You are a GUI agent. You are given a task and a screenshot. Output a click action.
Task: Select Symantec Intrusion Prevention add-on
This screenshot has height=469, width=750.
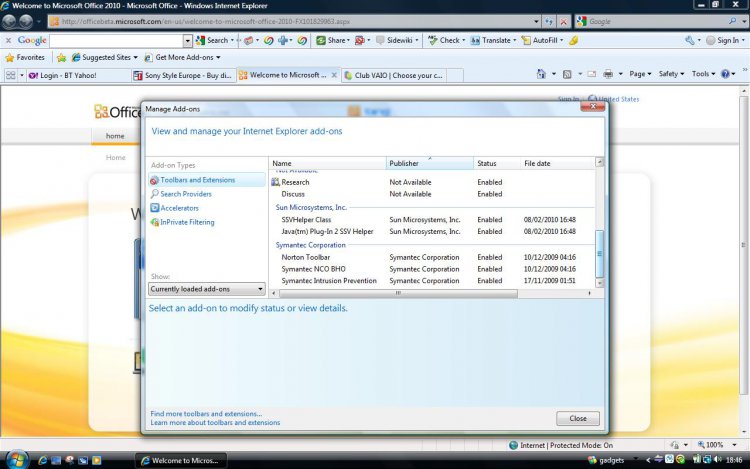point(432,281)
